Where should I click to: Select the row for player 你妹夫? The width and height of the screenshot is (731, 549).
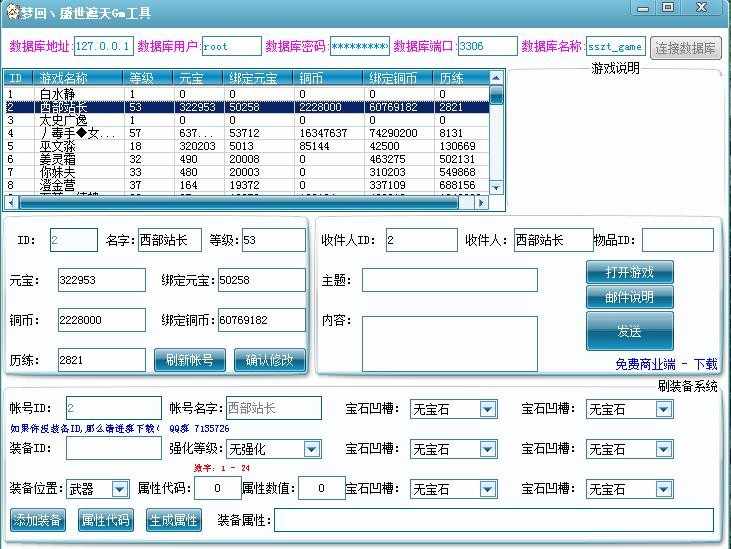pyautogui.click(x=247, y=172)
